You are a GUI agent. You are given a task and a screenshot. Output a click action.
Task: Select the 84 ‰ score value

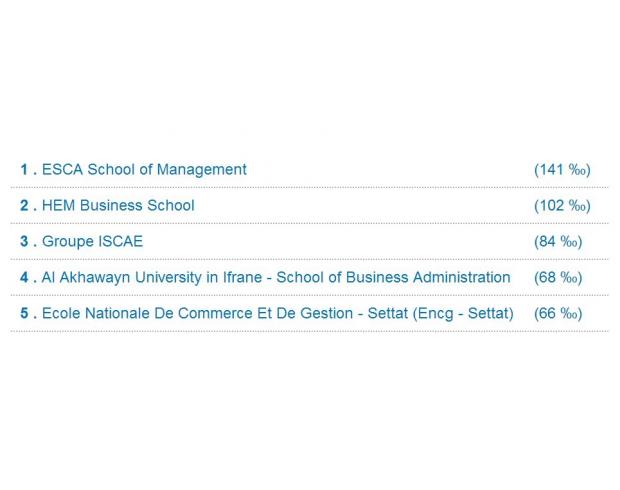coord(558,242)
